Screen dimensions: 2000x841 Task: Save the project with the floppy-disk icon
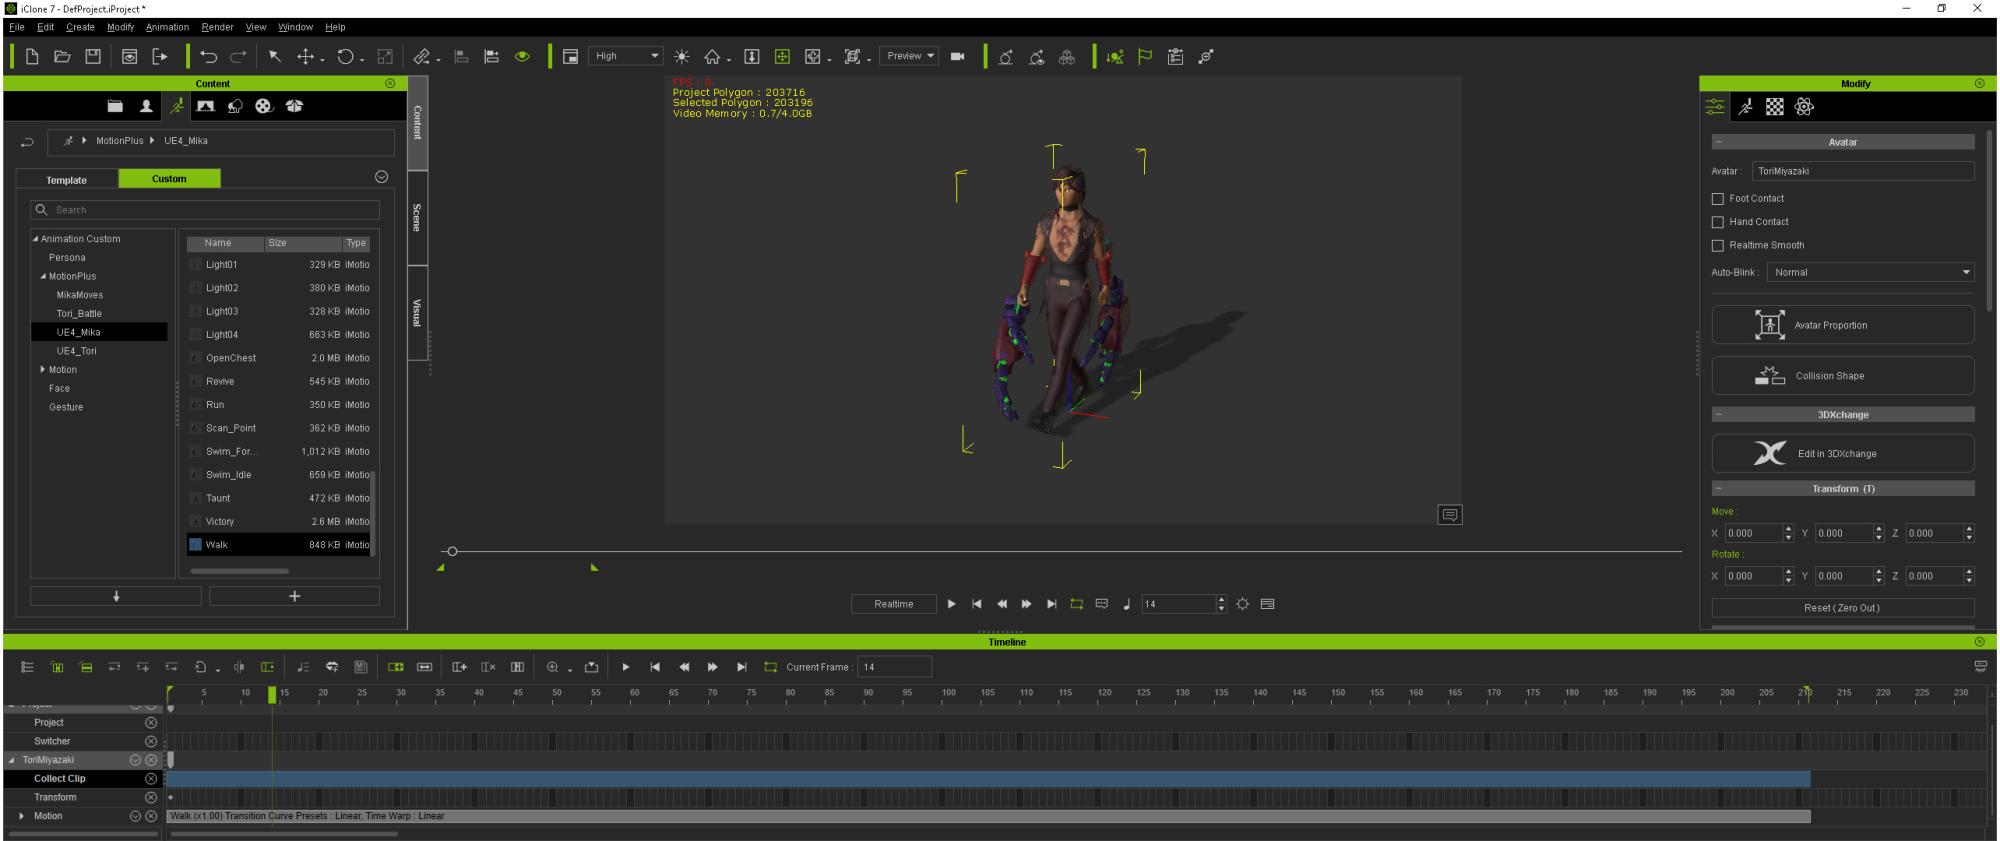coord(93,57)
